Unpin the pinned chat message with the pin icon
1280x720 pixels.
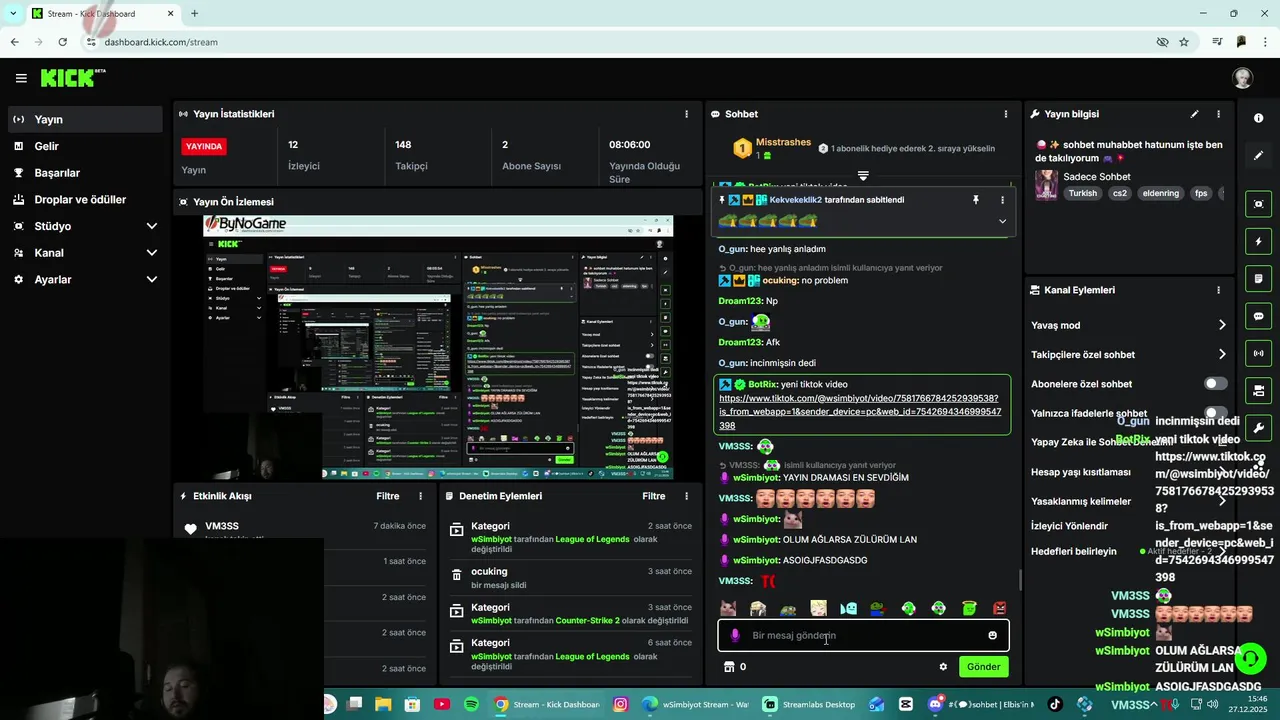click(x=976, y=200)
